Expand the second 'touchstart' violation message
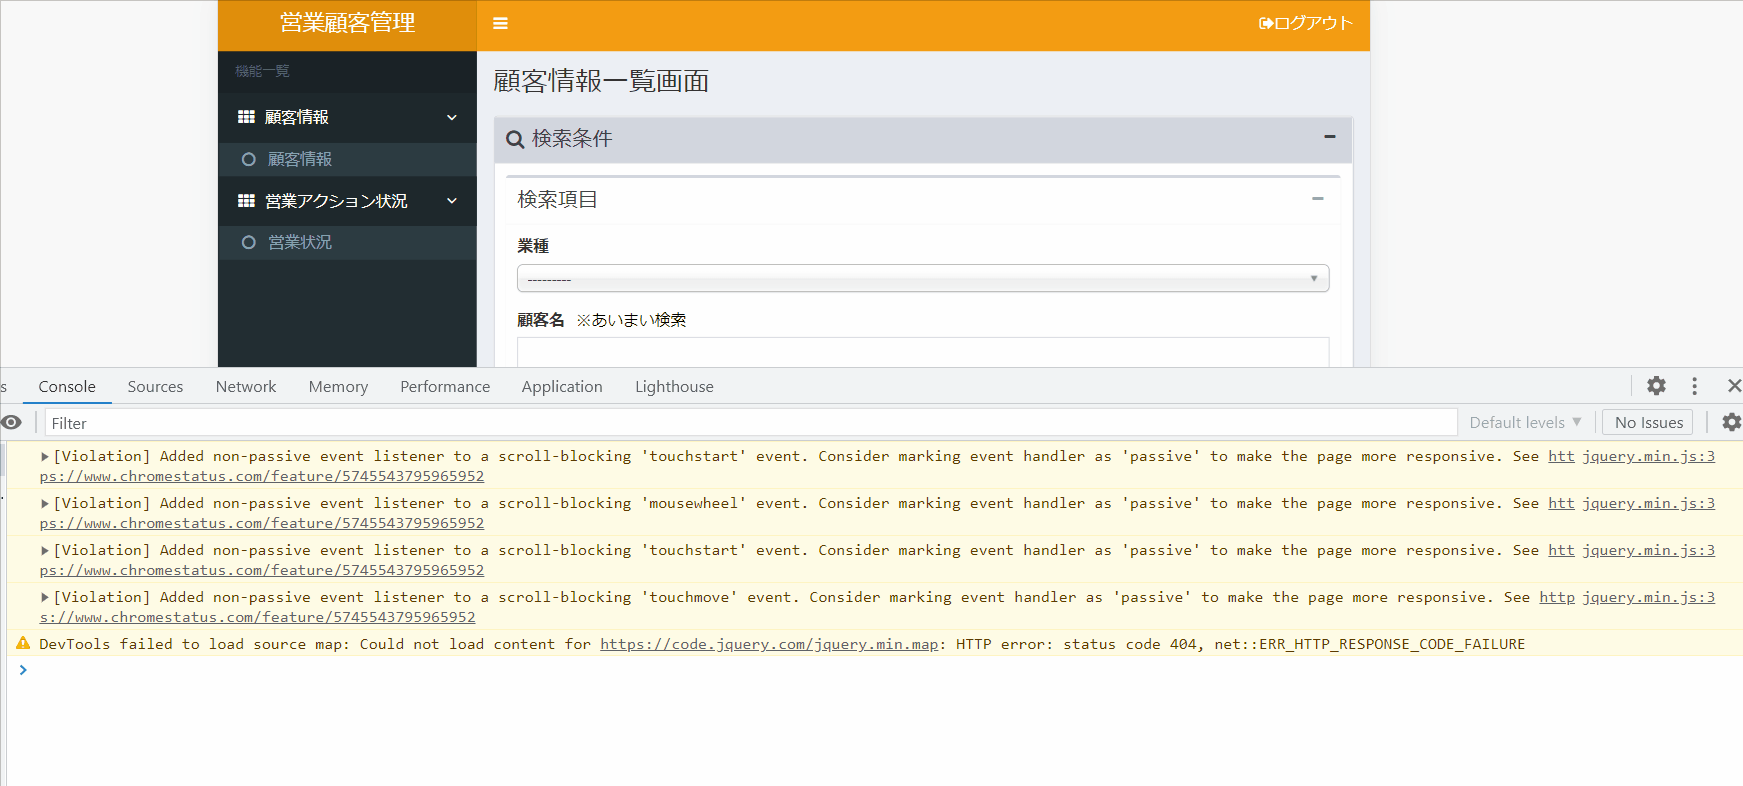Viewport: 1743px width, 786px height. pos(45,550)
